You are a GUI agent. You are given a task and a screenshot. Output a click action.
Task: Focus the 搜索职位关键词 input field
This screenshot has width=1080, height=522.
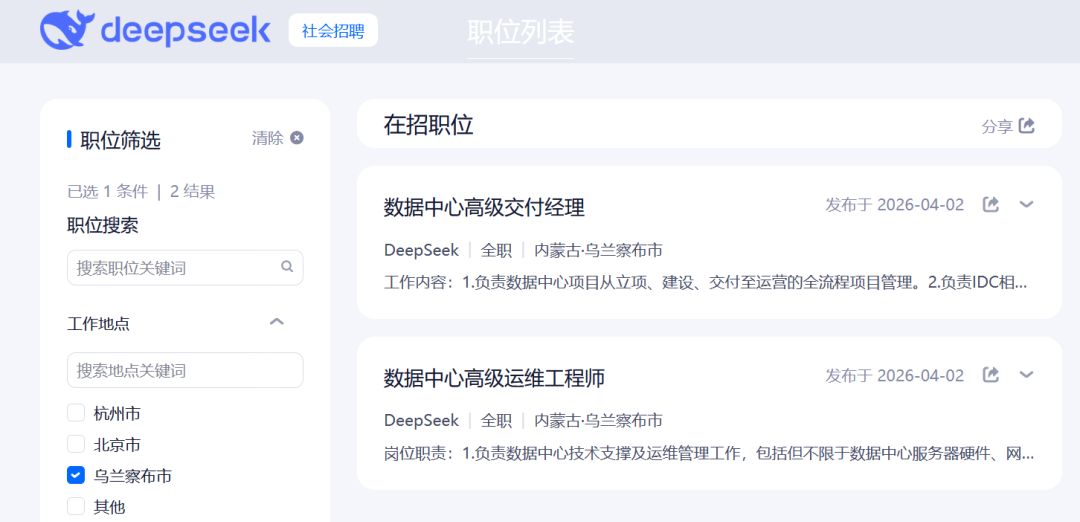(185, 267)
